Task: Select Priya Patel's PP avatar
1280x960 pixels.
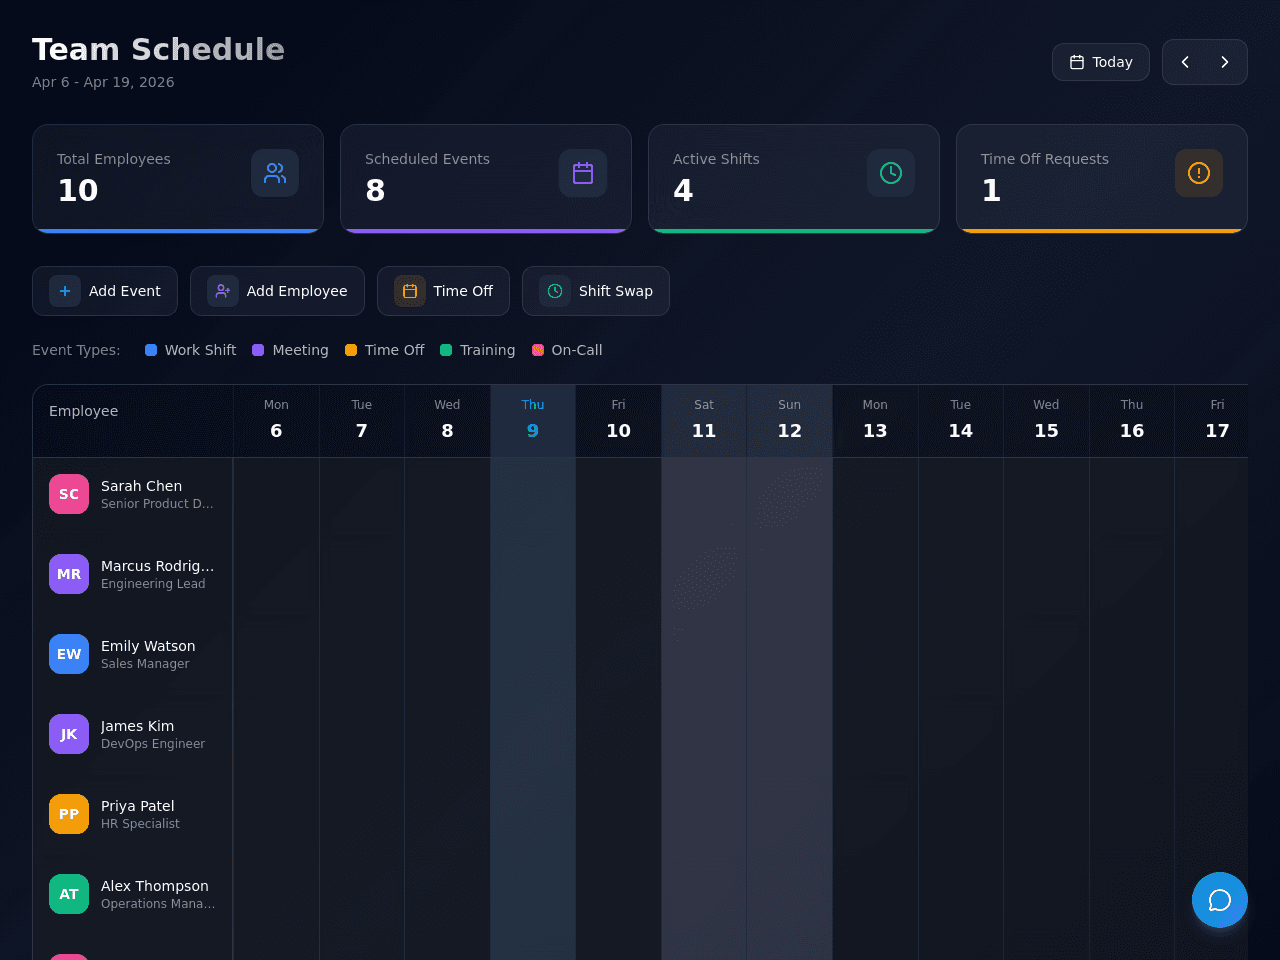Action: (x=69, y=814)
